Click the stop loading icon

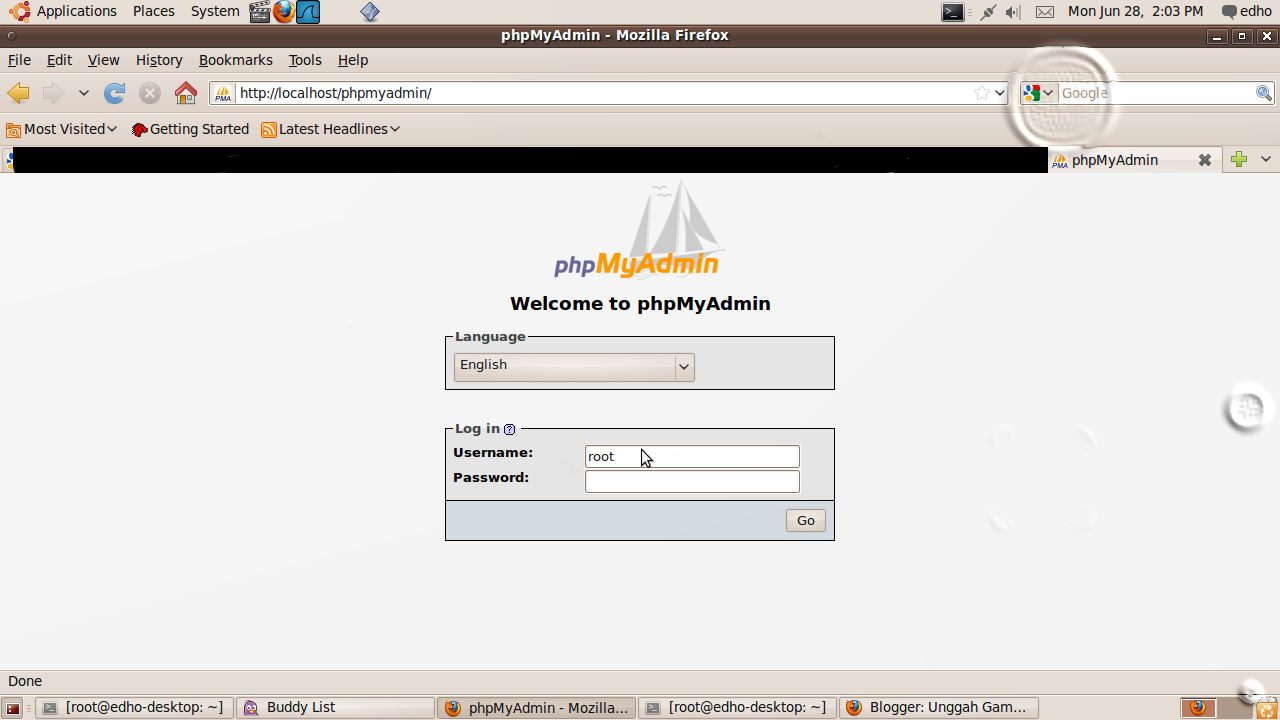tap(150, 93)
